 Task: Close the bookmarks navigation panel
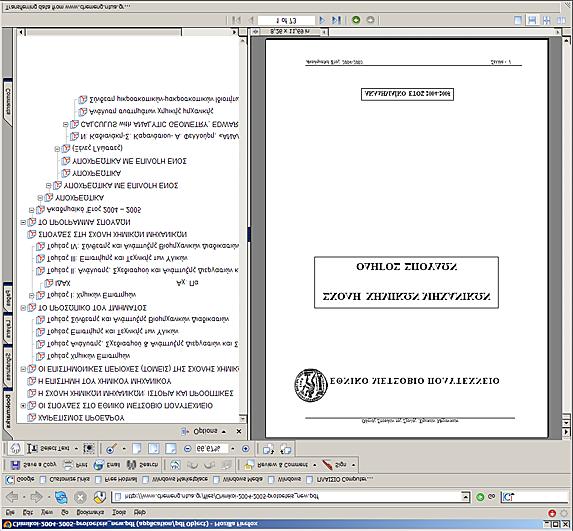[x=239, y=431]
